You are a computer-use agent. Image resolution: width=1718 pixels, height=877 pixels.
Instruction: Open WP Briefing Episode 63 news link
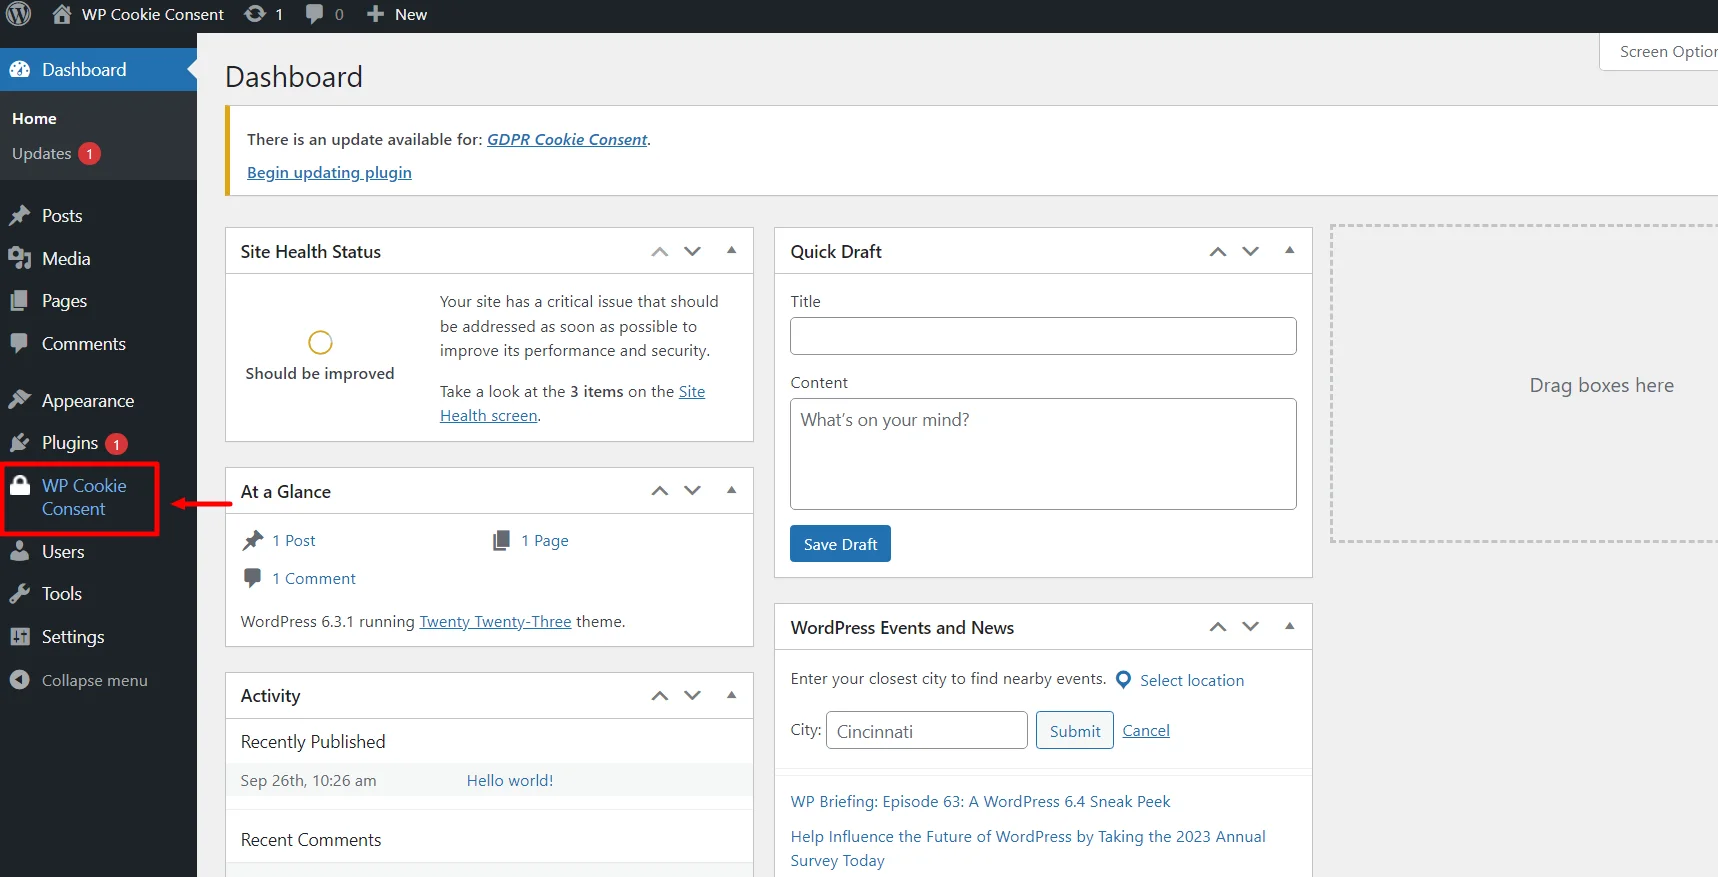(980, 801)
